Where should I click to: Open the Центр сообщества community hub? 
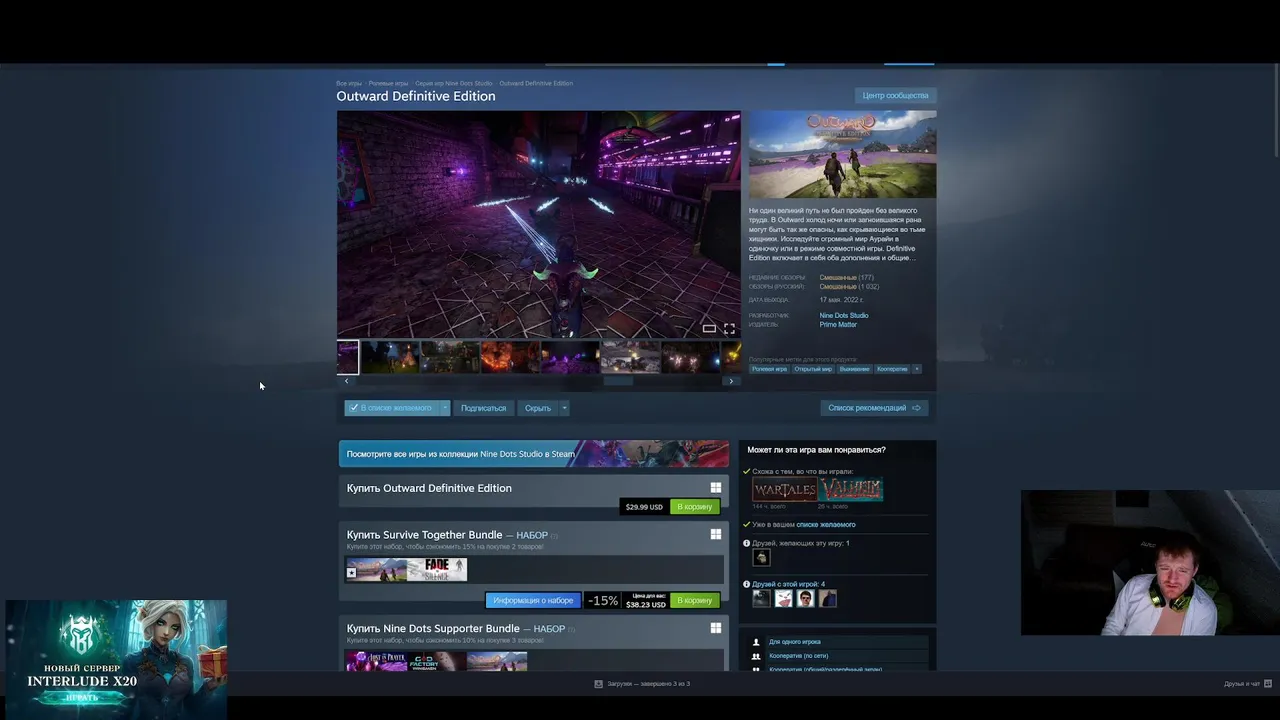tap(895, 95)
